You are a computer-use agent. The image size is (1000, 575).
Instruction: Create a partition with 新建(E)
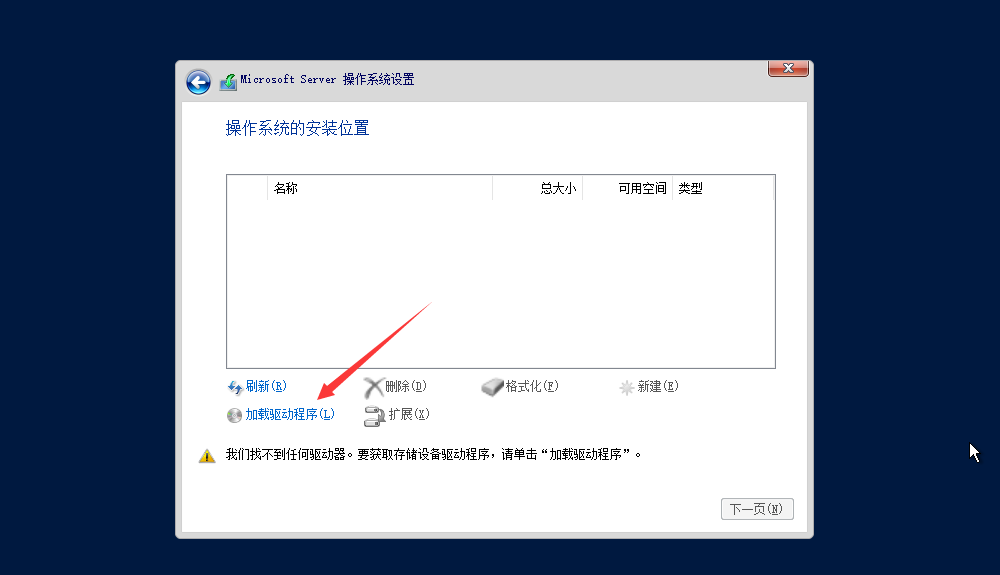point(657,386)
